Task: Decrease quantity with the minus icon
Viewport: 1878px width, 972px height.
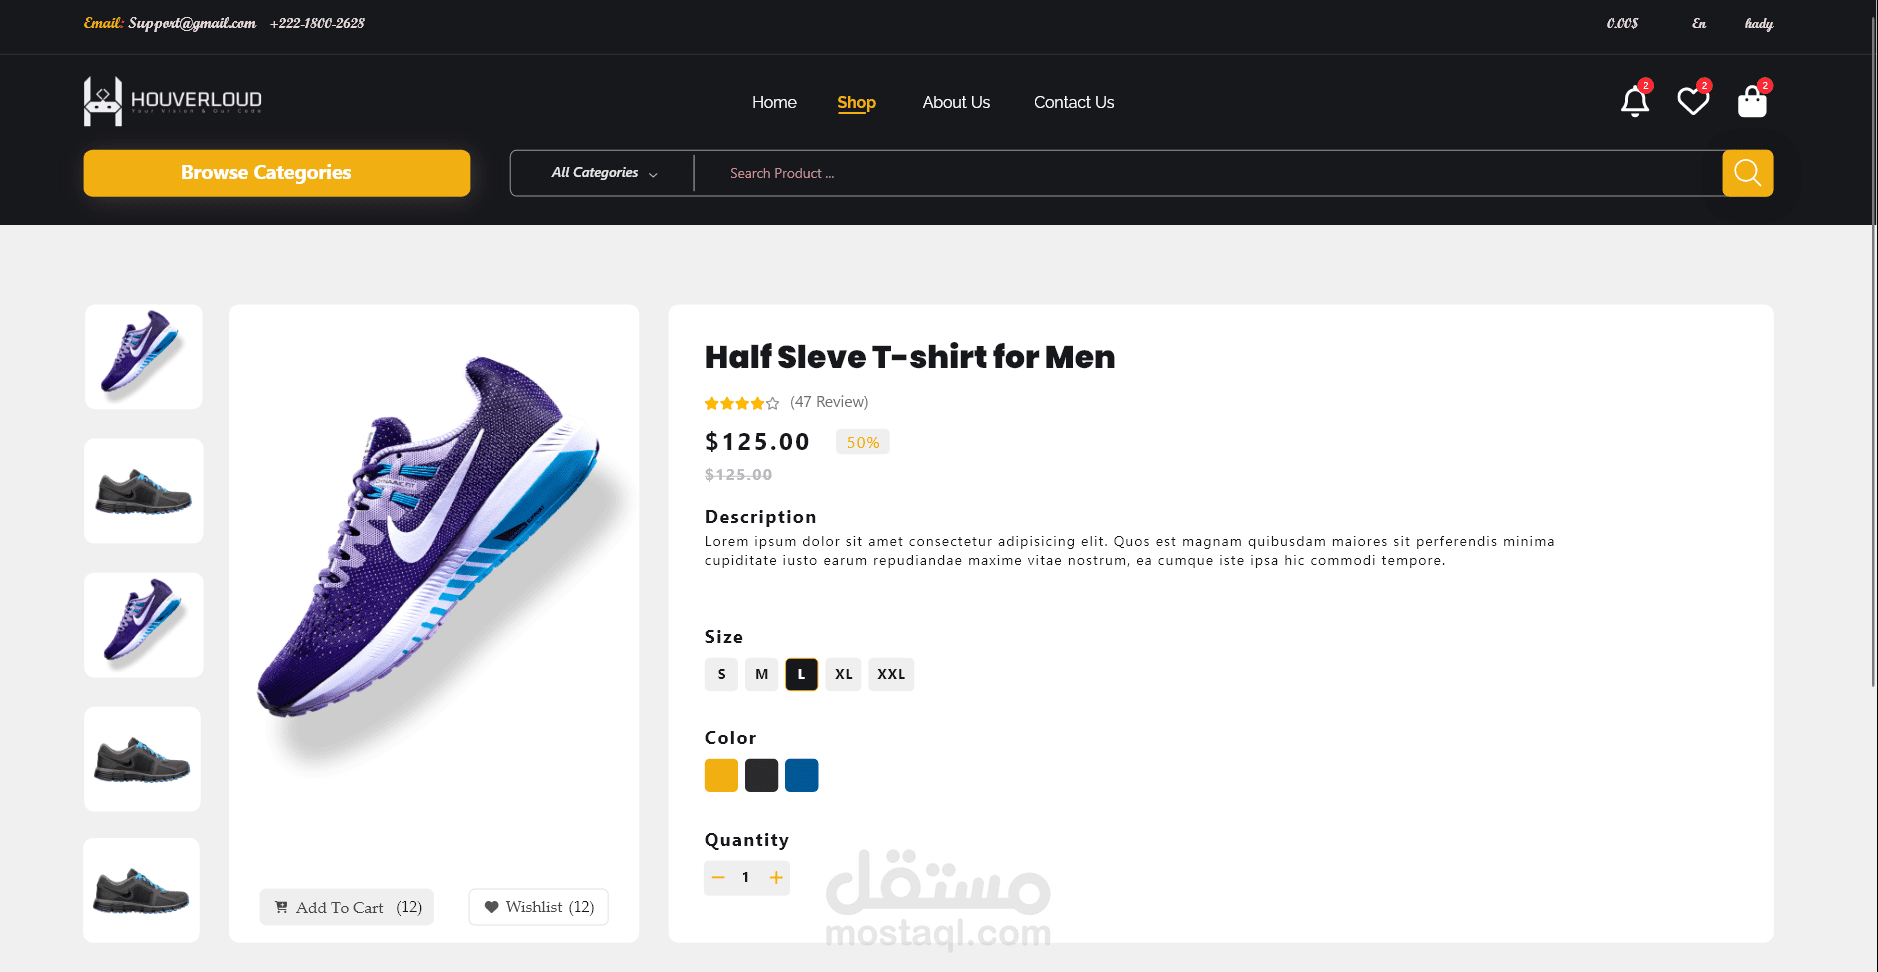Action: [x=718, y=877]
